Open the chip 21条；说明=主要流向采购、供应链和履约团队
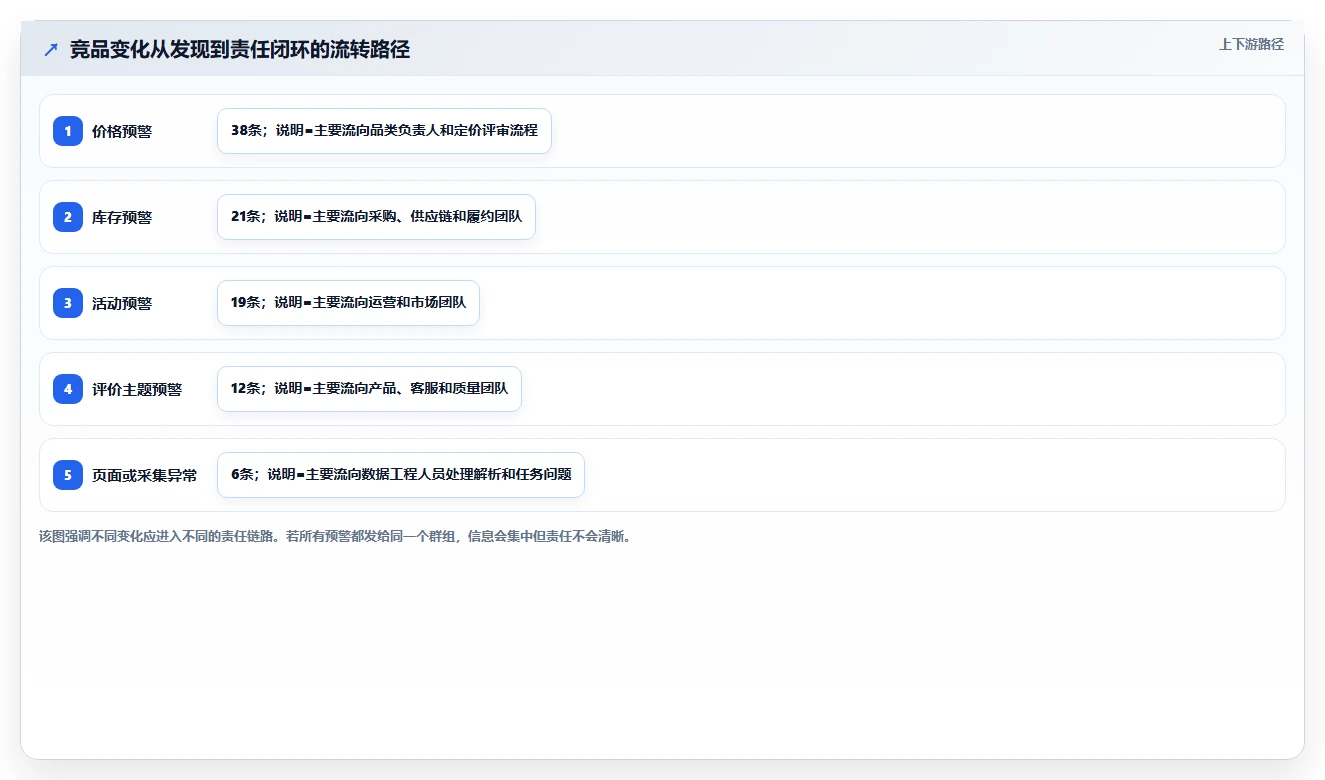 [376, 217]
